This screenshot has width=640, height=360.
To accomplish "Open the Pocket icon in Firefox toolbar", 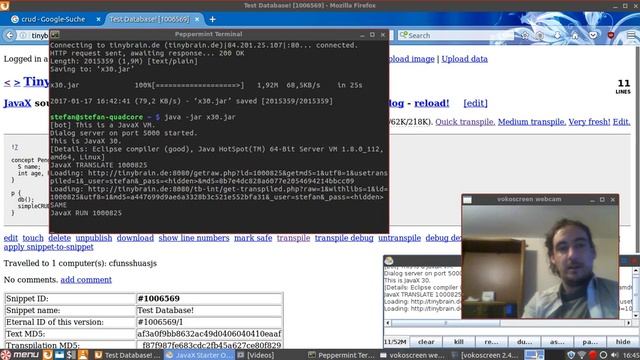I will click(x=593, y=36).
